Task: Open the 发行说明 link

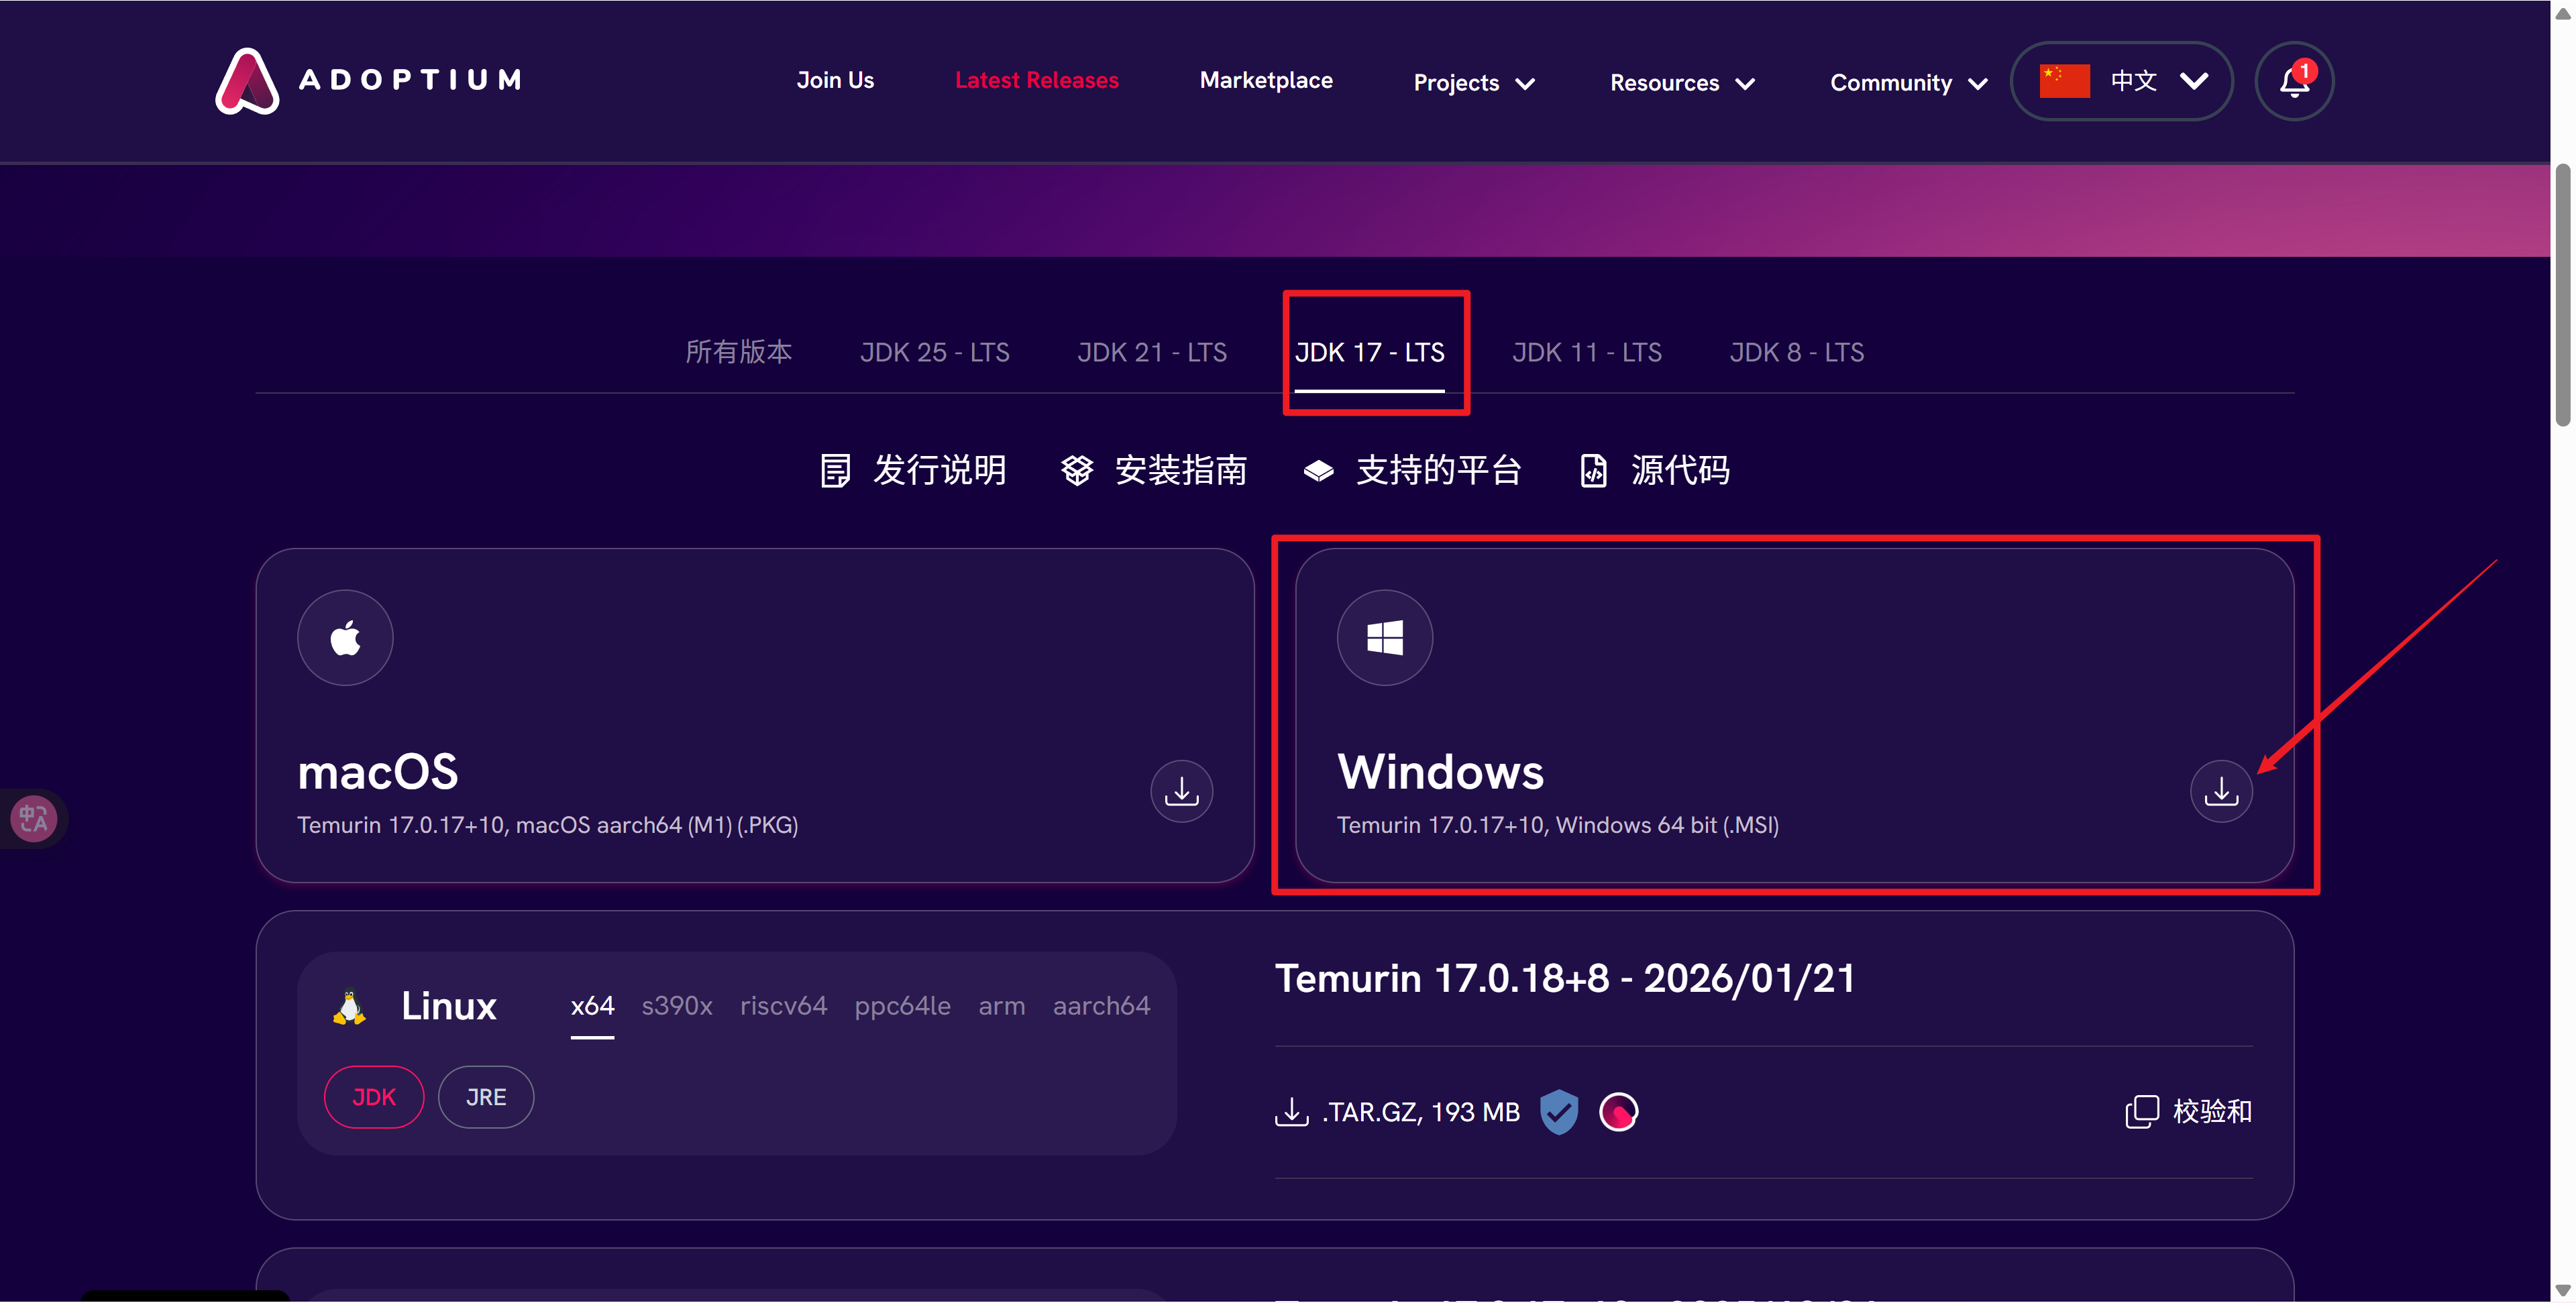Action: [x=914, y=470]
